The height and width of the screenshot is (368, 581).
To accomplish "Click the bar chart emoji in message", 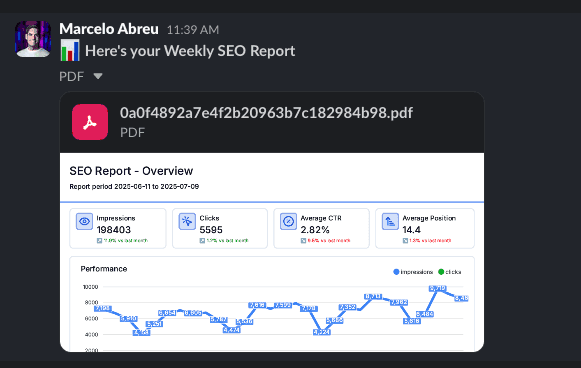I will coord(70,50).
